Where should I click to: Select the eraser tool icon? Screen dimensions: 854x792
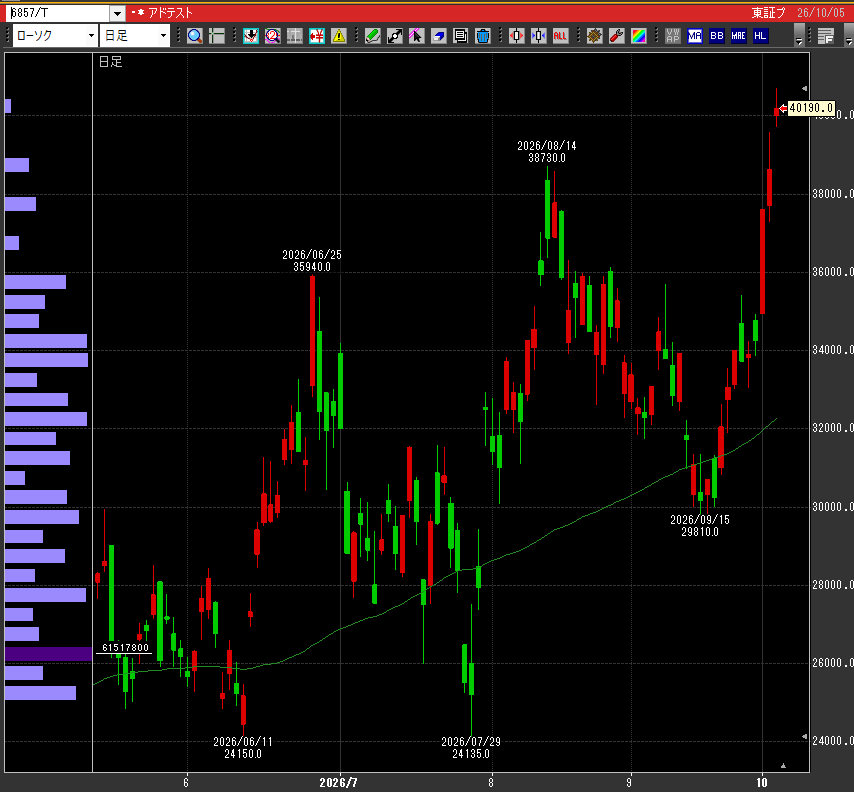(438, 36)
